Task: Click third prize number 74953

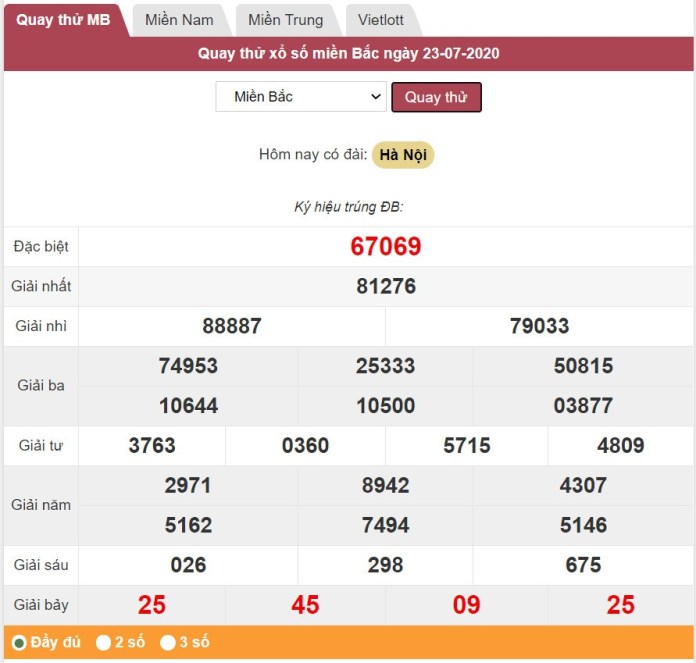Action: 188,366
